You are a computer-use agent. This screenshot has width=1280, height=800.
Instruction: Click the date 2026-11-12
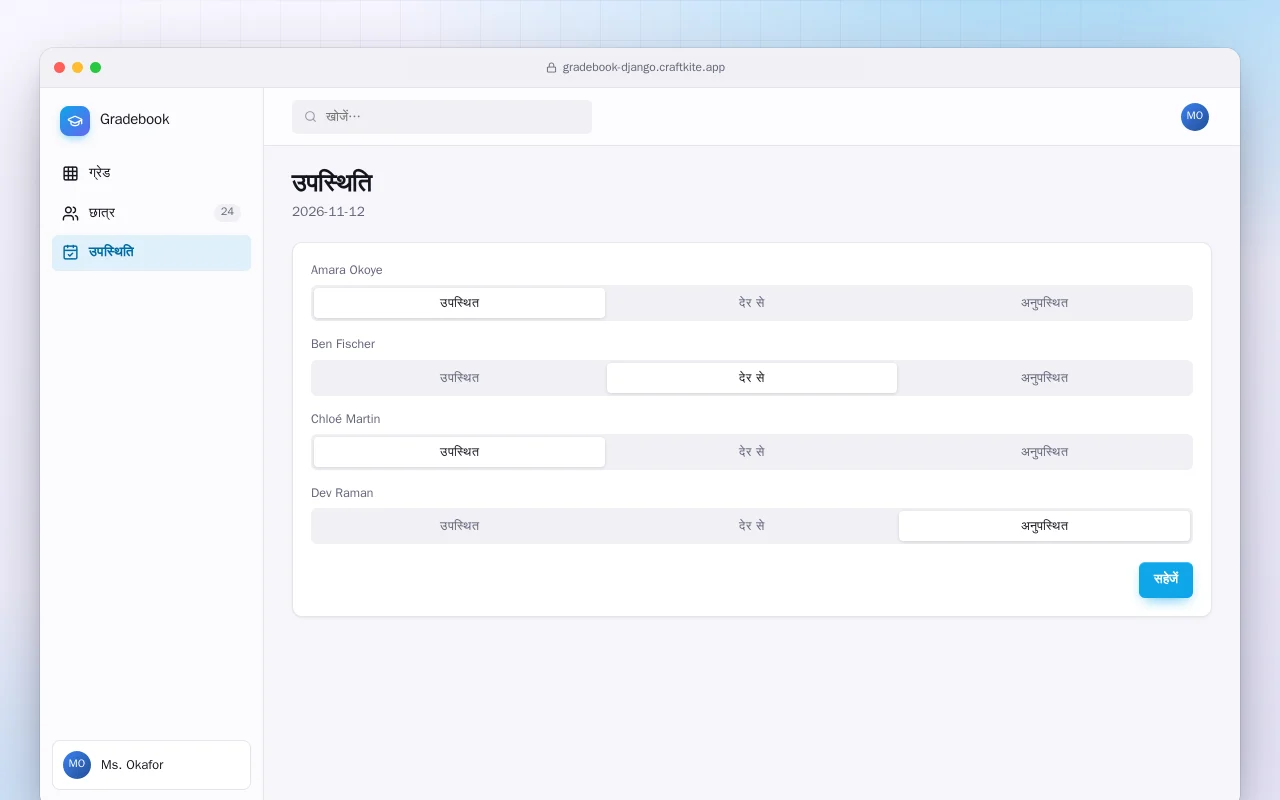coord(328,212)
